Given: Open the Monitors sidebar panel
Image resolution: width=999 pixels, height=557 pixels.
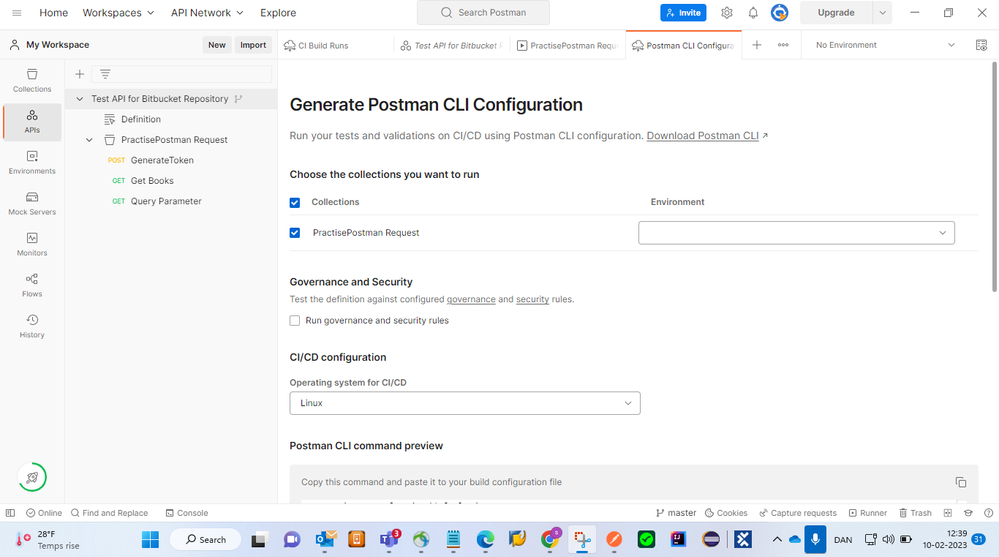Looking at the screenshot, I should 32,244.
